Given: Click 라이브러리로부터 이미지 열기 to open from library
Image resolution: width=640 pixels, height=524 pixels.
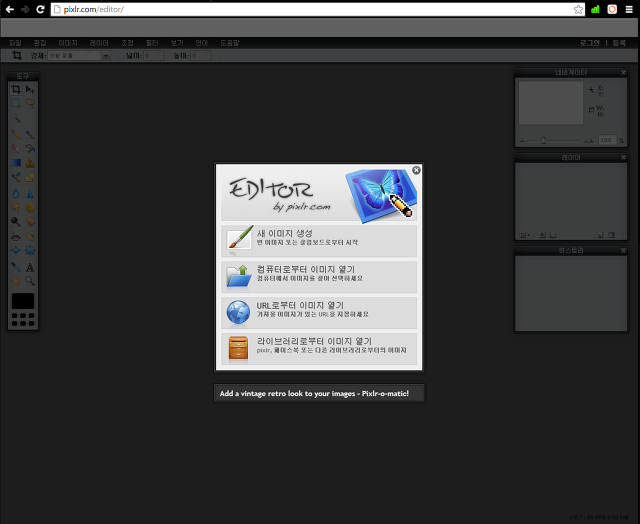Looking at the screenshot, I should point(319,349).
